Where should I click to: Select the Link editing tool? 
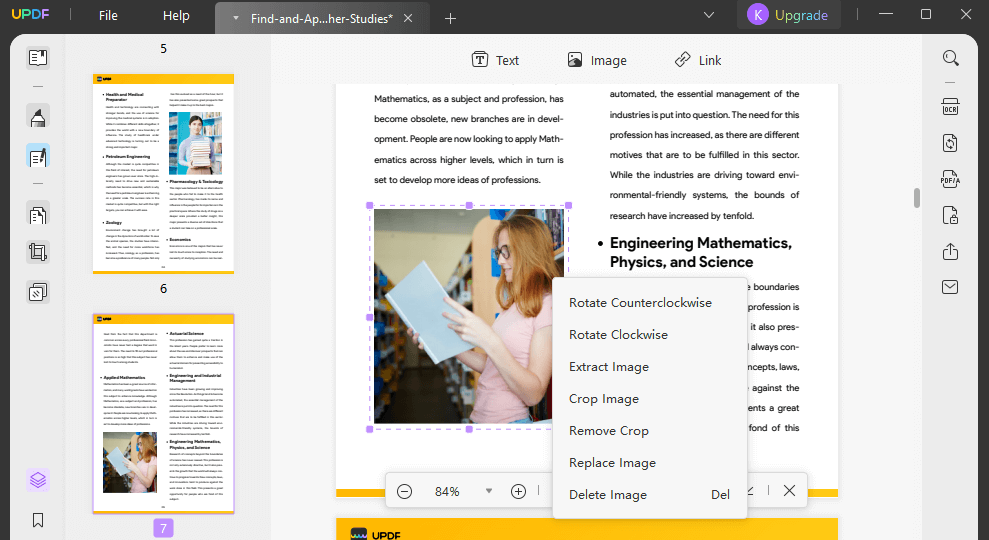pos(698,60)
